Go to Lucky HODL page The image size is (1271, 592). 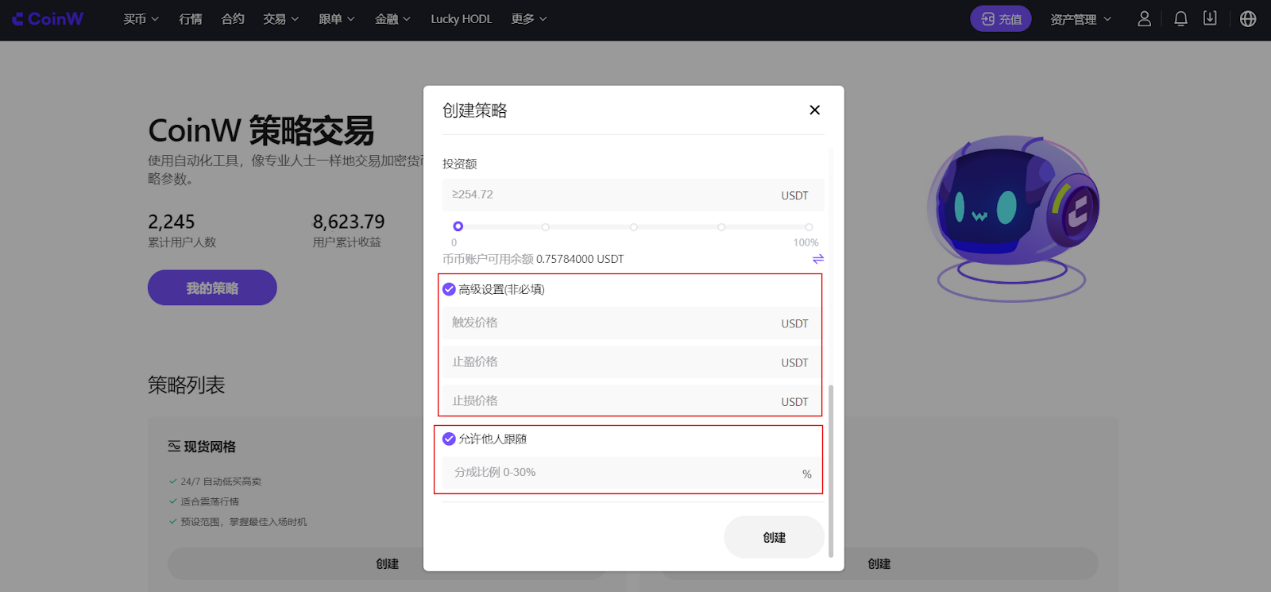coord(461,19)
